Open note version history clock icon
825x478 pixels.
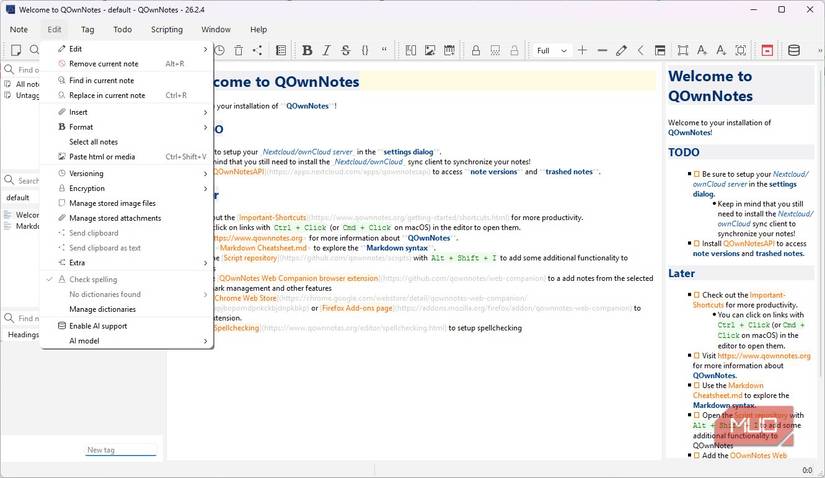coord(219,50)
